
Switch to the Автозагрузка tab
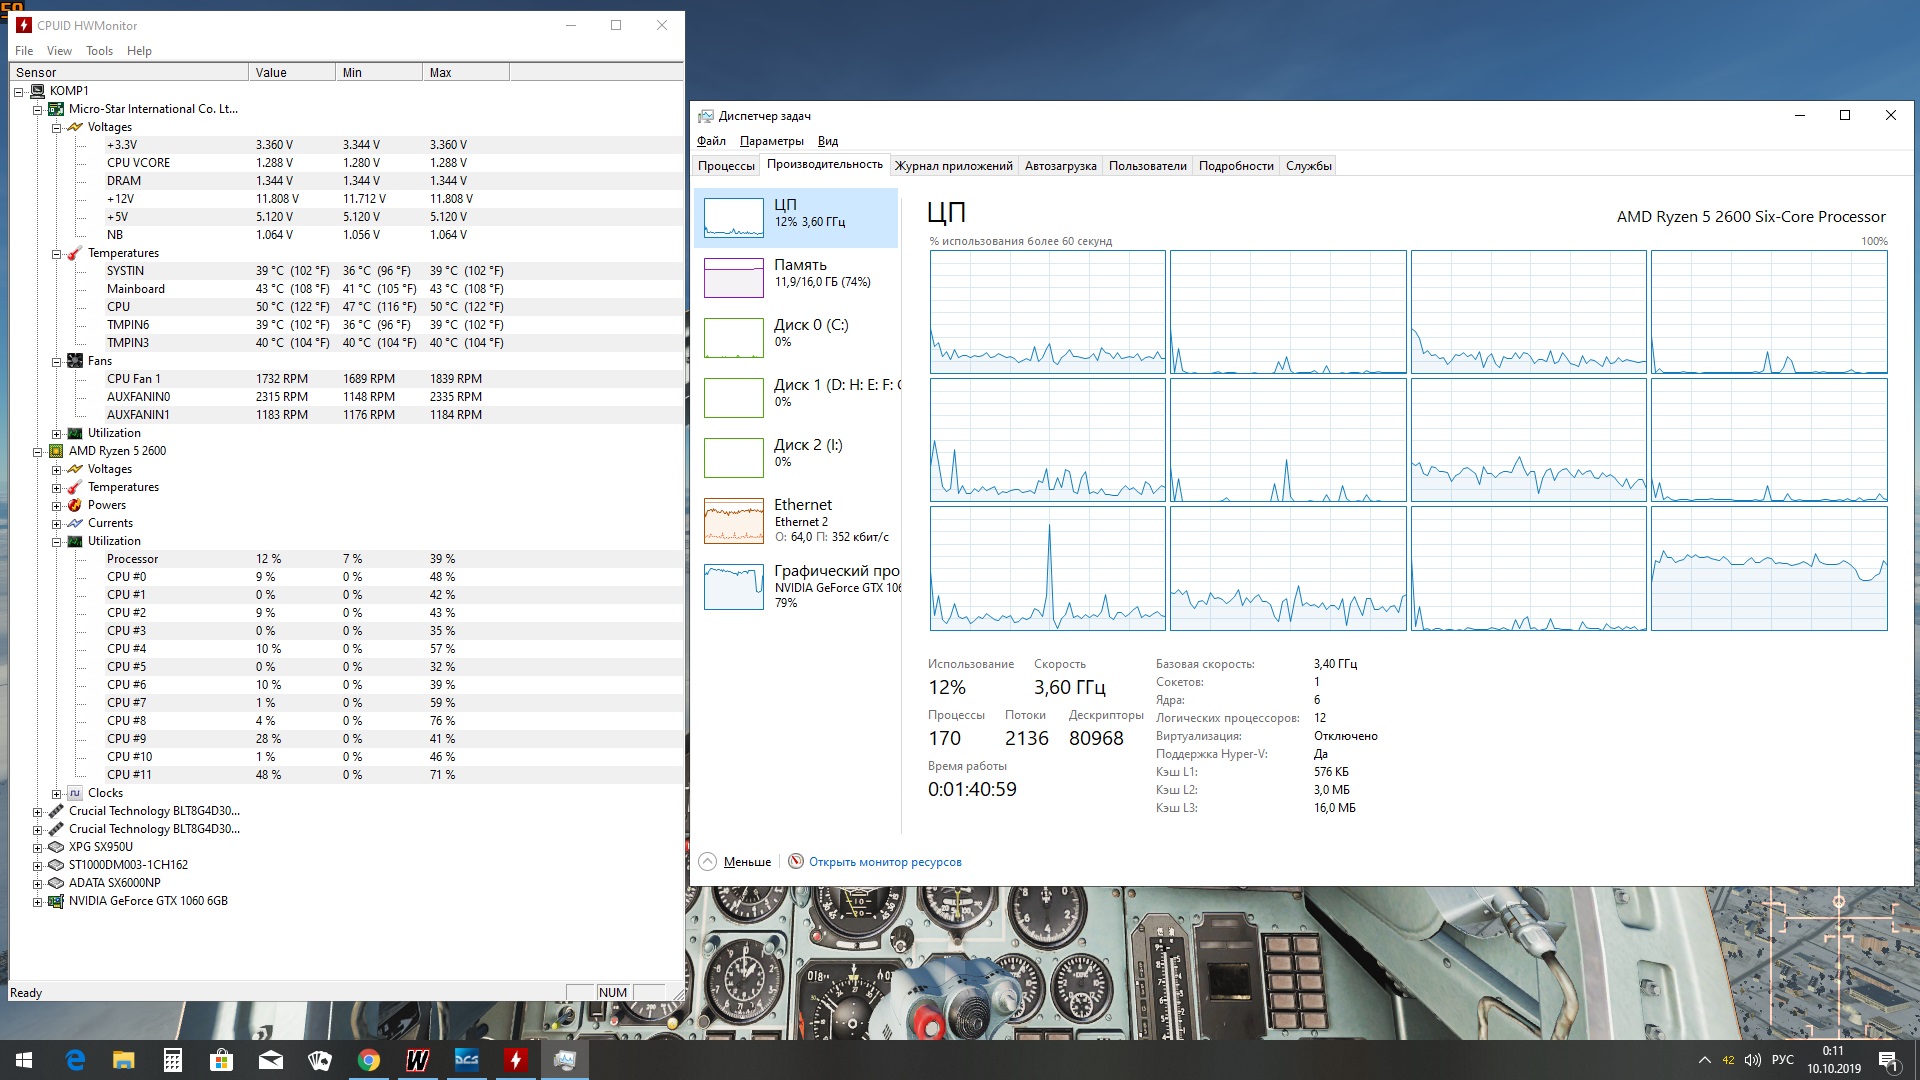click(1060, 166)
